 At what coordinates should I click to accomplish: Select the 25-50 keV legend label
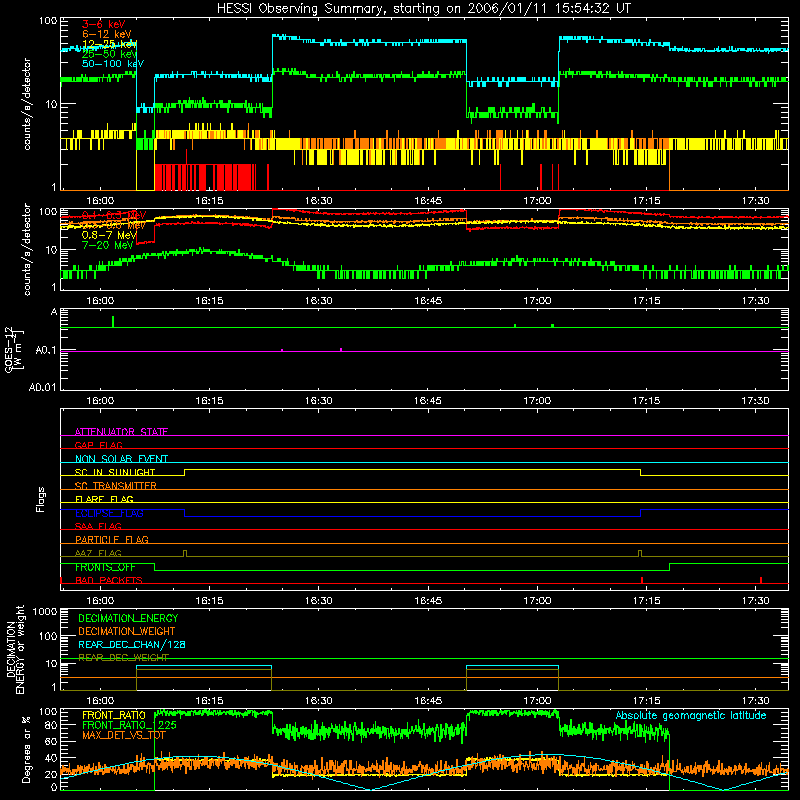[110, 54]
